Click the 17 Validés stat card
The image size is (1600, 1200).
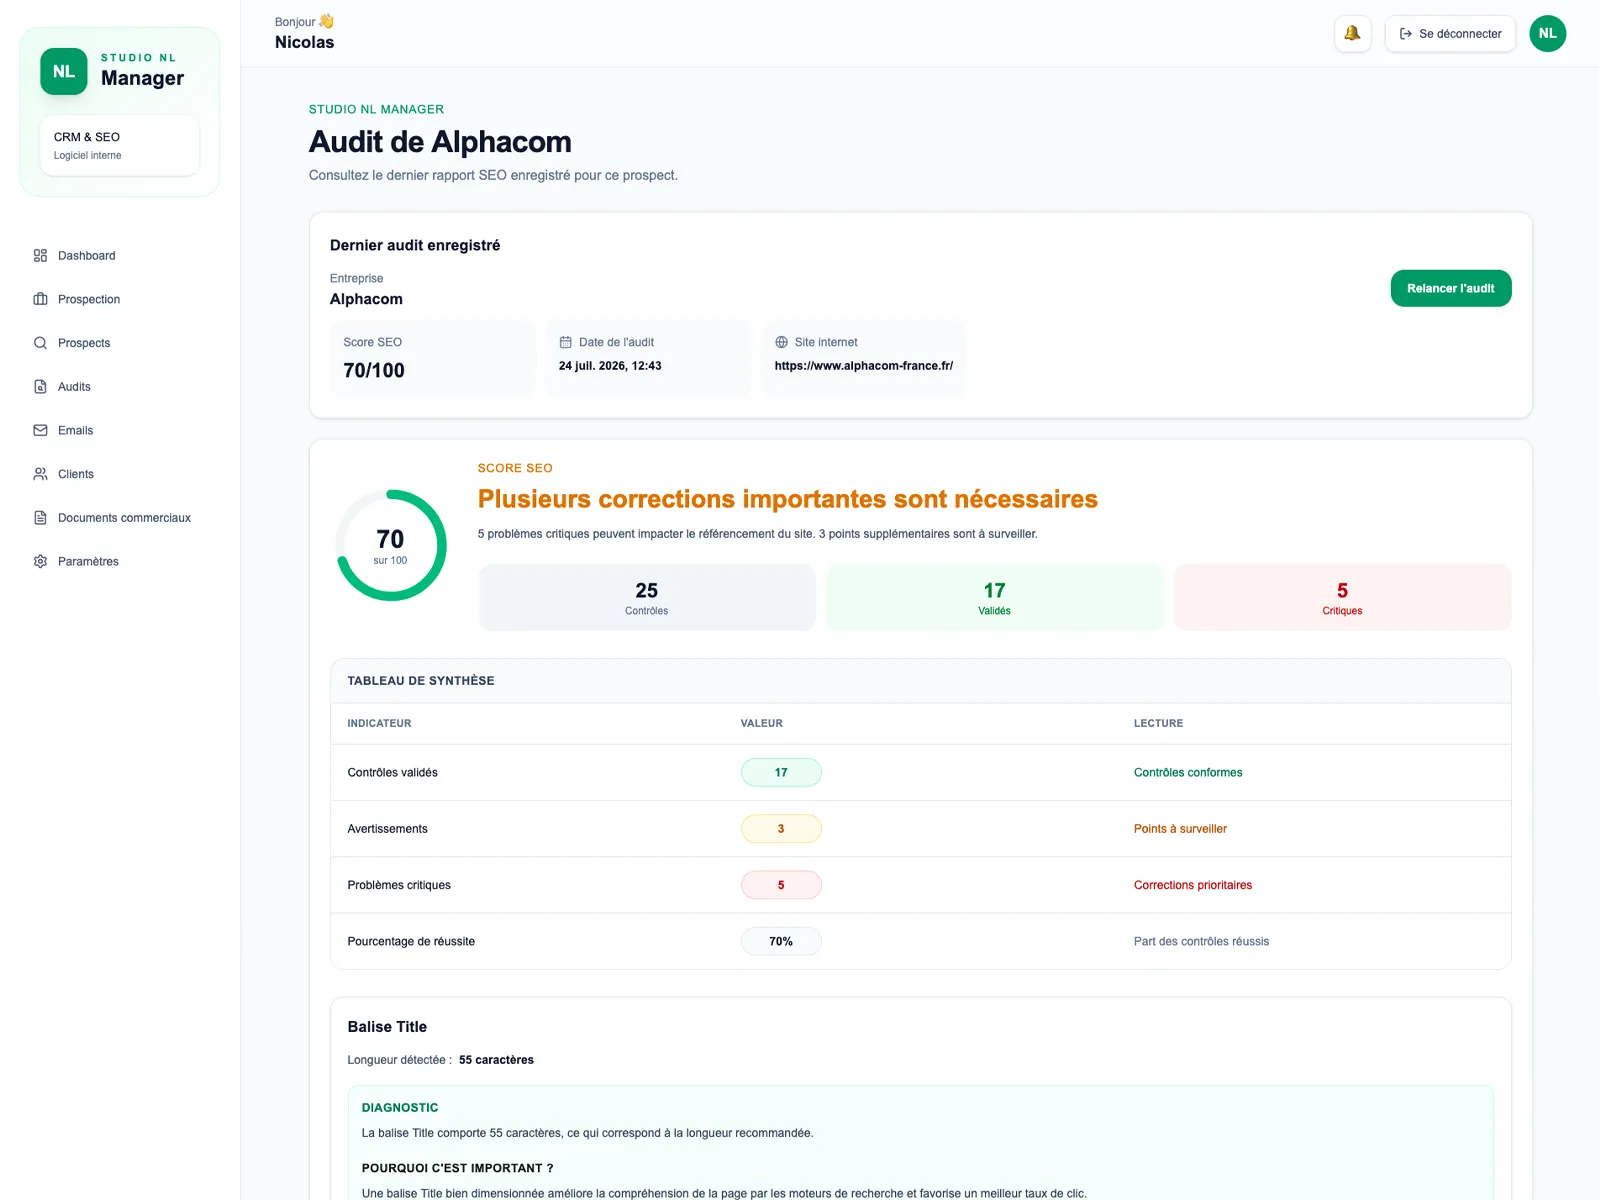pyautogui.click(x=995, y=597)
